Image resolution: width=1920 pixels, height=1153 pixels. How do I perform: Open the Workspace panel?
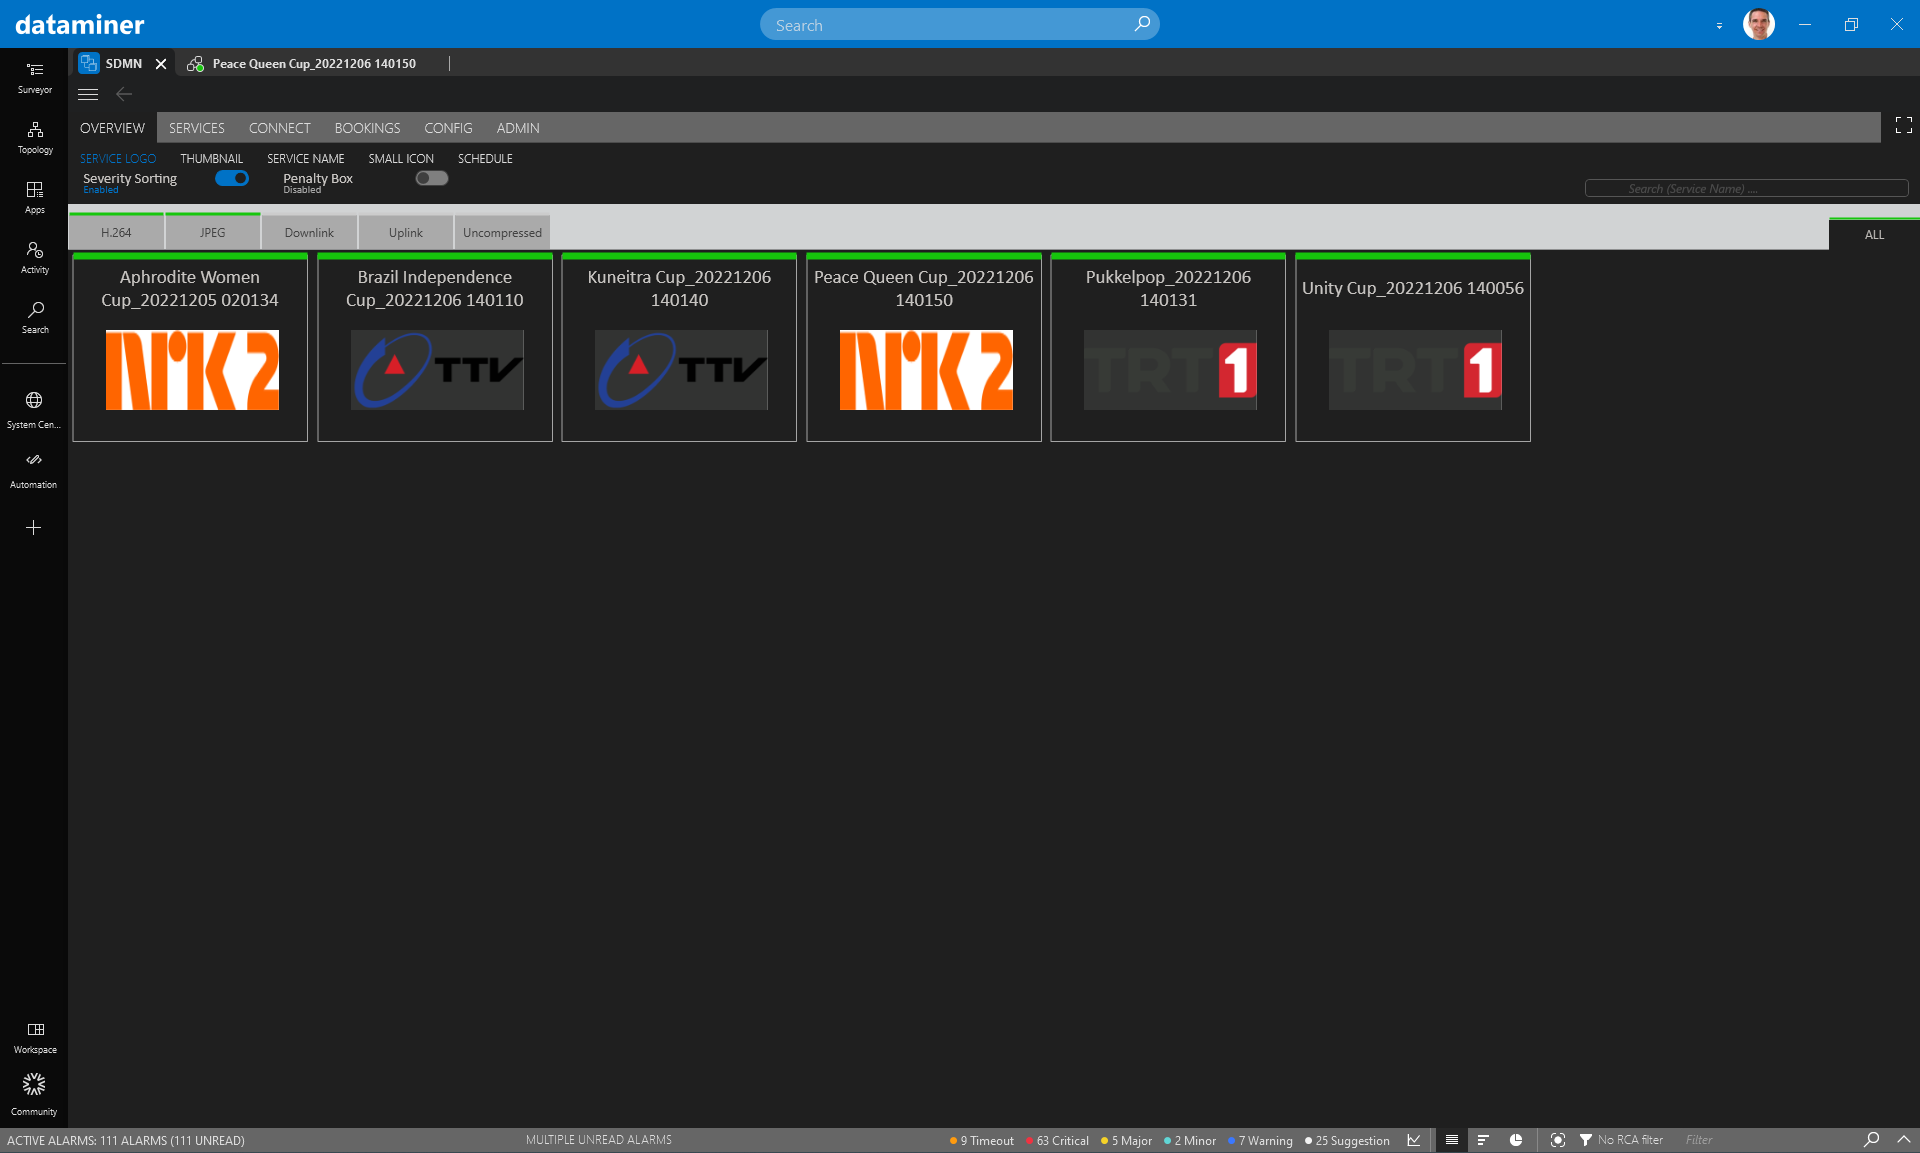[x=34, y=1038]
